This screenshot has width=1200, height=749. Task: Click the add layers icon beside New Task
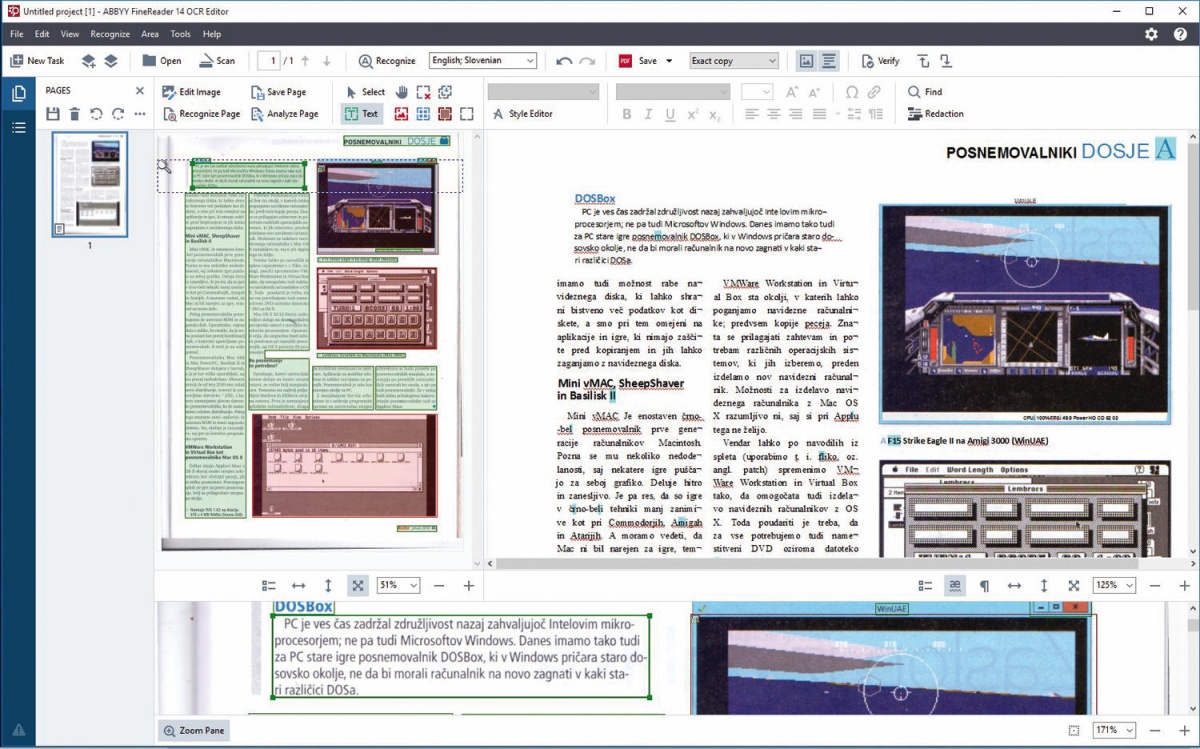click(88, 61)
